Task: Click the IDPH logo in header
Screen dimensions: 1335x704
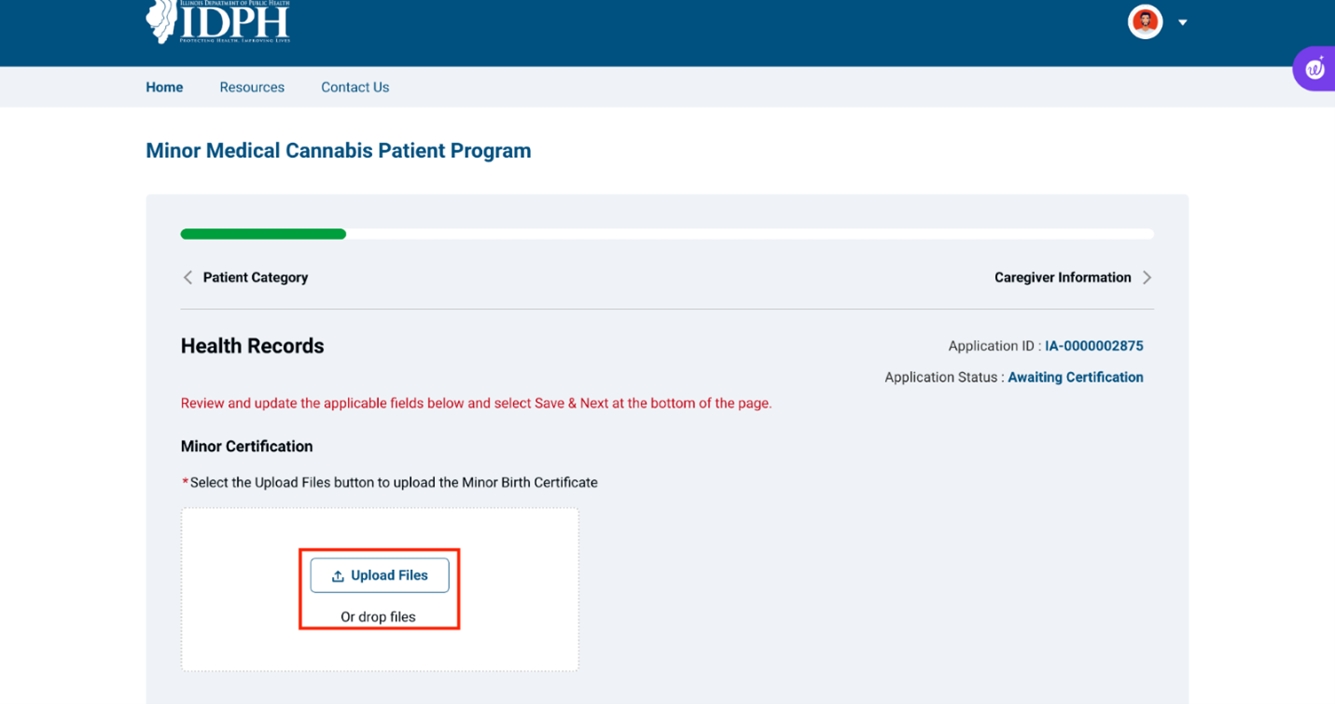Action: [x=218, y=22]
